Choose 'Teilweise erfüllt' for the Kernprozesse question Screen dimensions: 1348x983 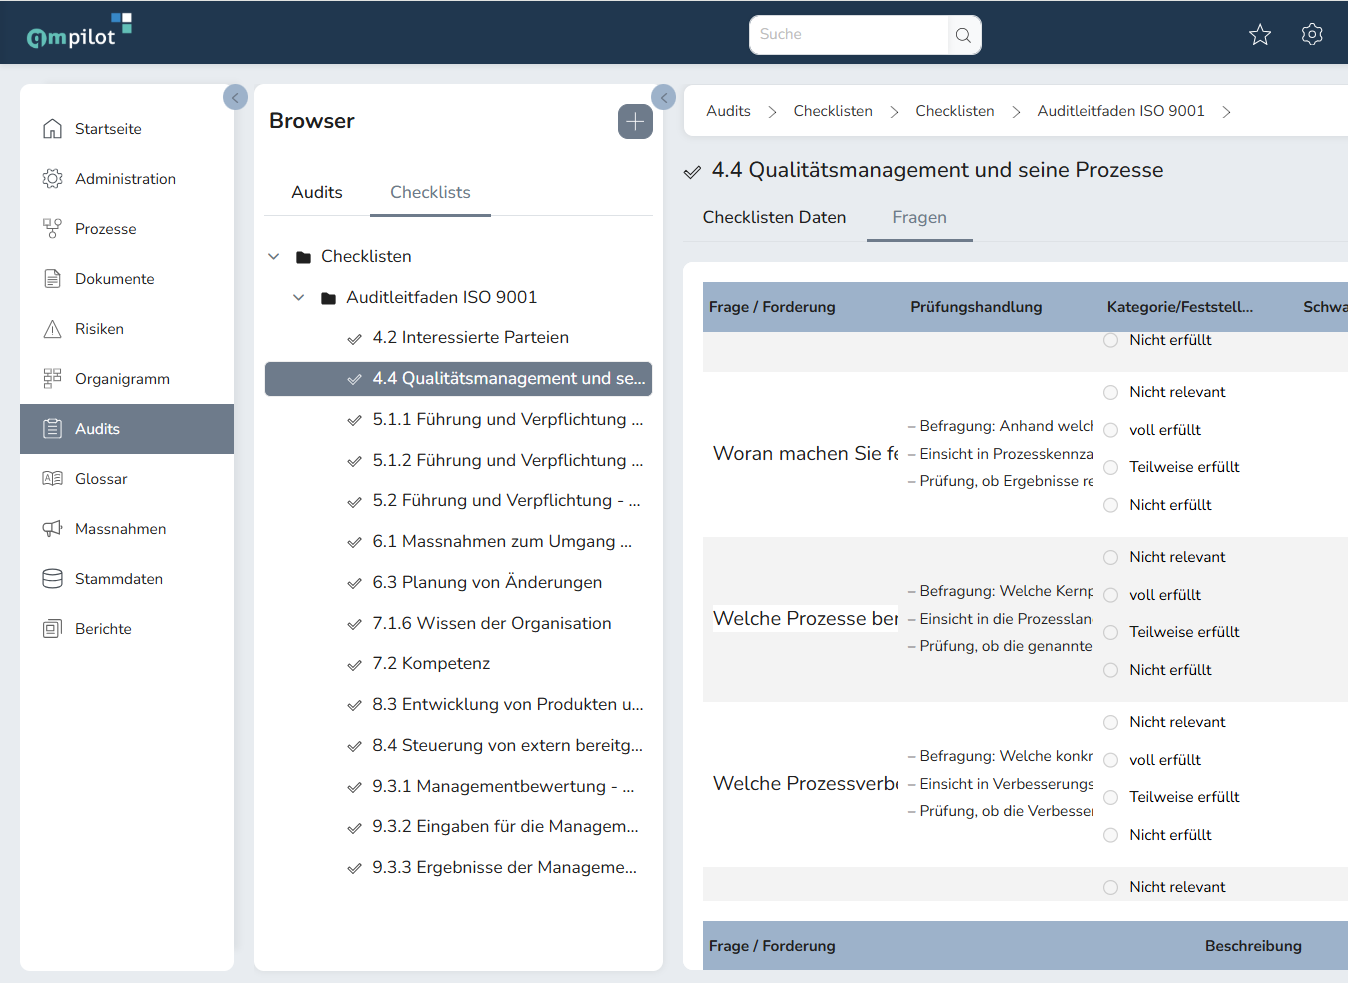(x=1110, y=631)
